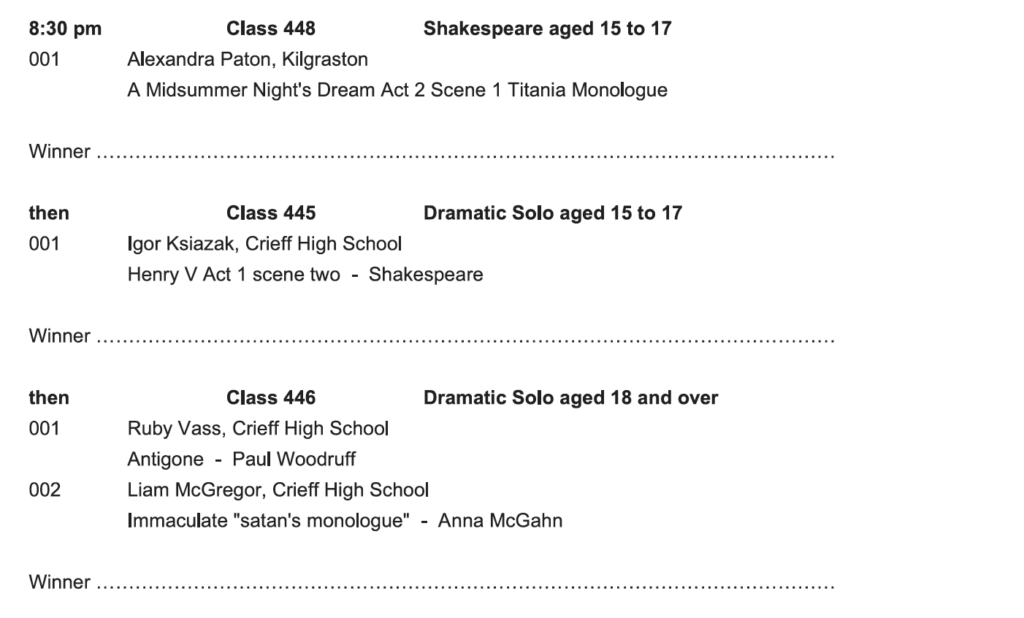Viewport: 1024px width, 618px height.
Task: Click the "then" label before Class 445
Action: point(48,213)
